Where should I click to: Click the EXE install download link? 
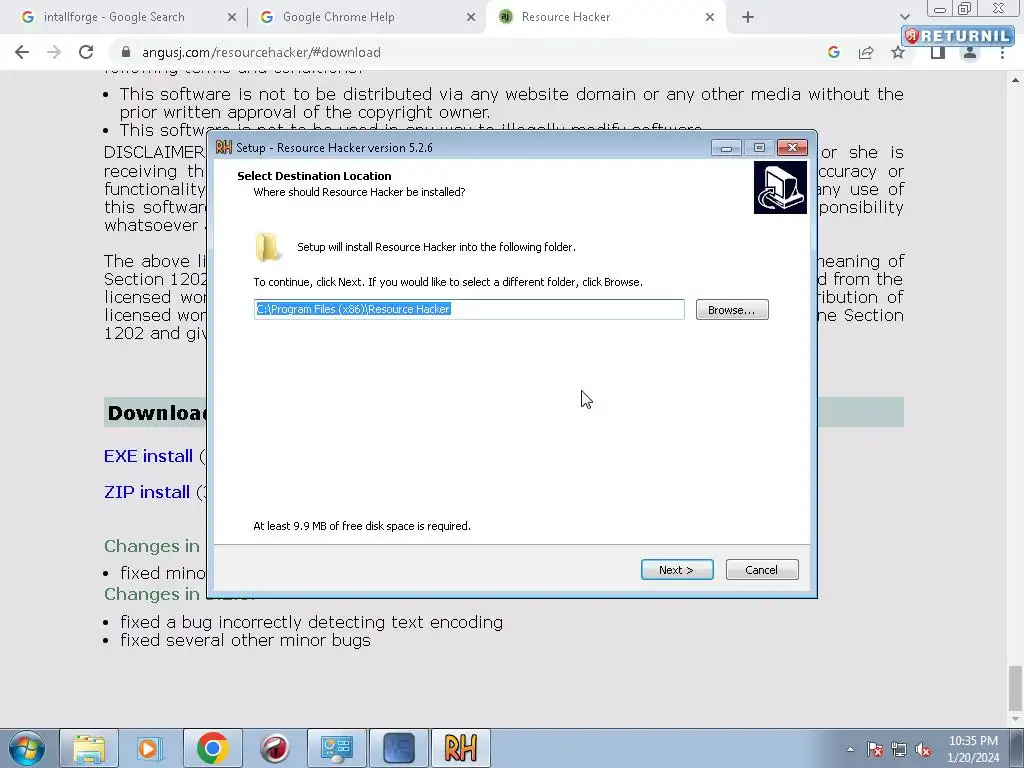(148, 456)
